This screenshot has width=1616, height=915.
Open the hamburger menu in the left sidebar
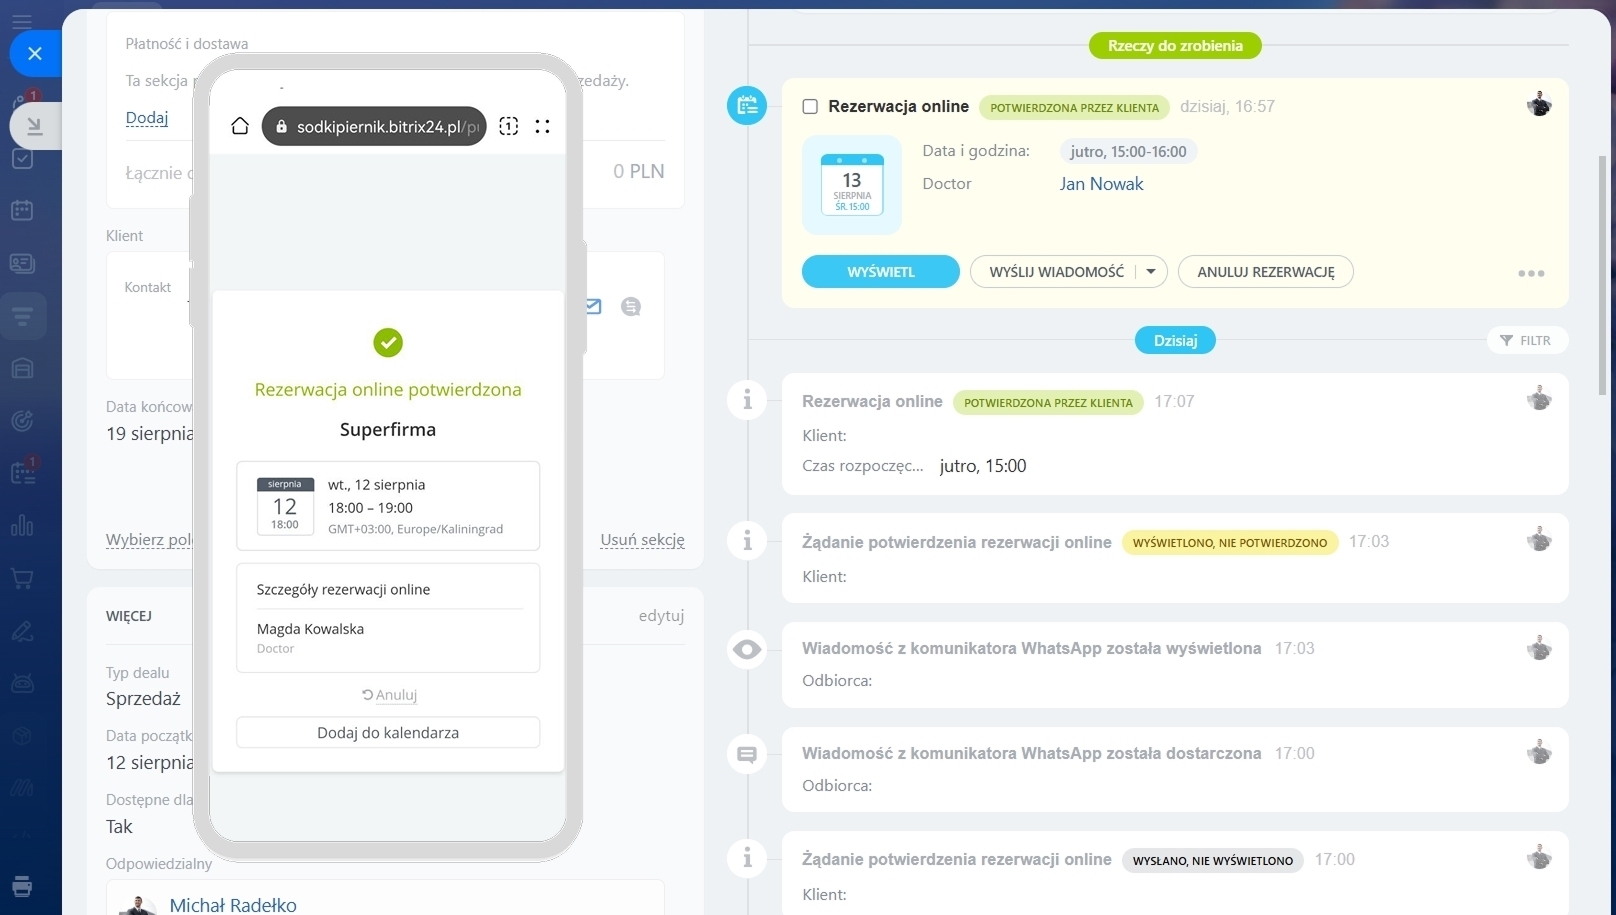pyautogui.click(x=22, y=21)
